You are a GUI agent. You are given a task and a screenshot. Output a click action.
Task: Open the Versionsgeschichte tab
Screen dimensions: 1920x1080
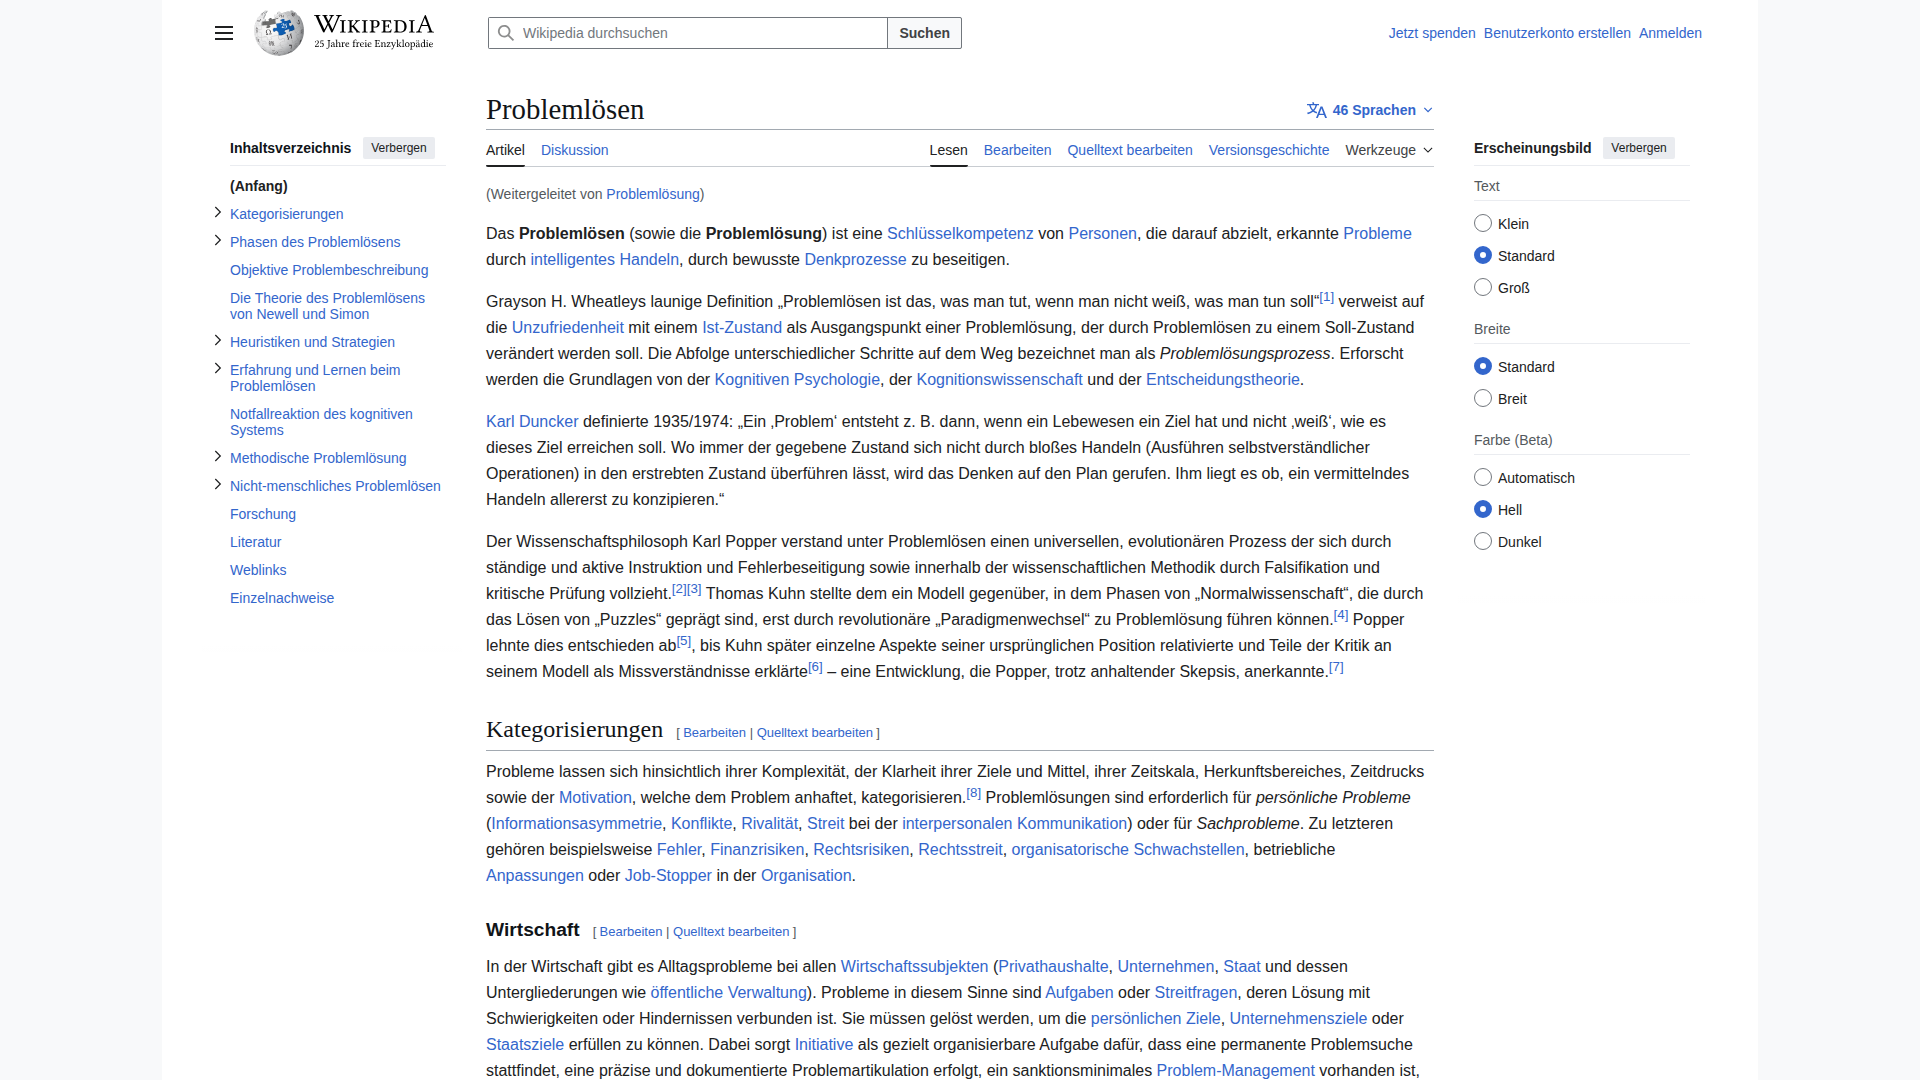[1268, 150]
